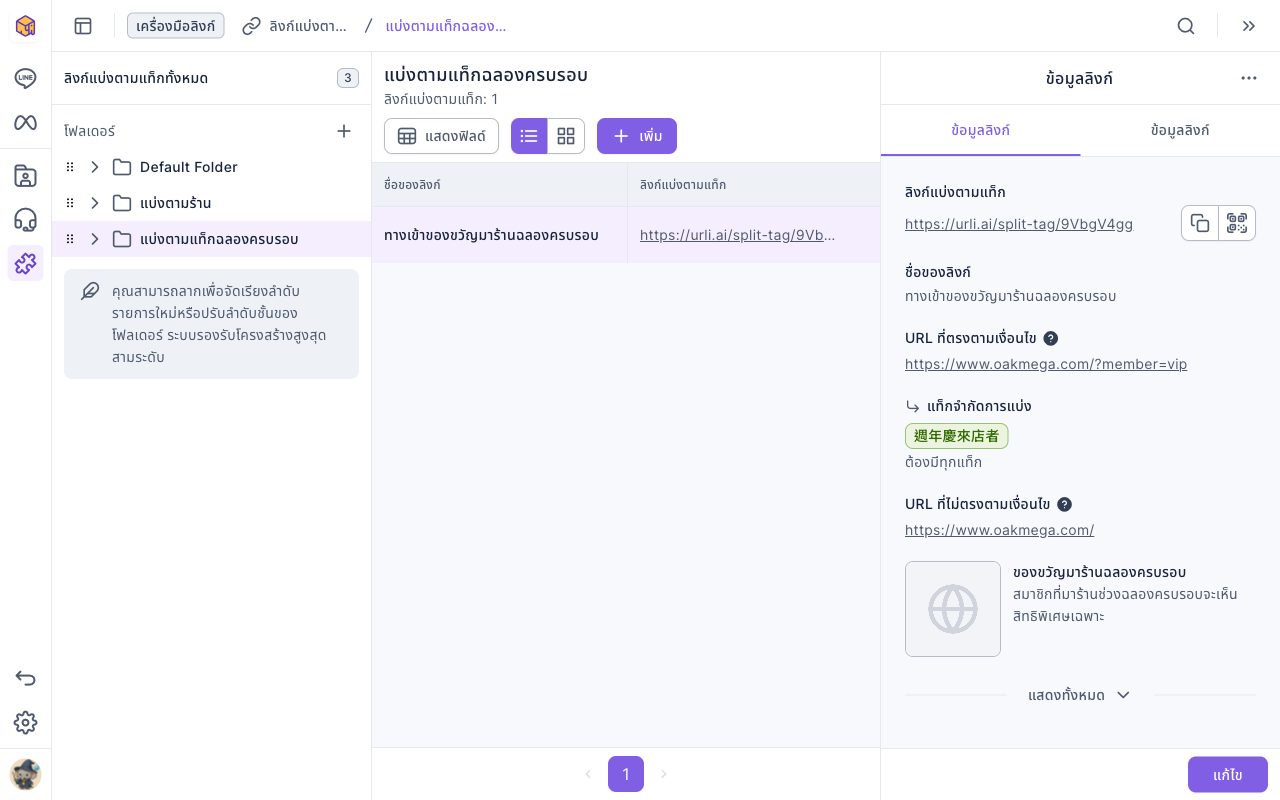
Task: Click the เครื่องมือลิงก์ breadcrumb chip
Action: pos(176,26)
